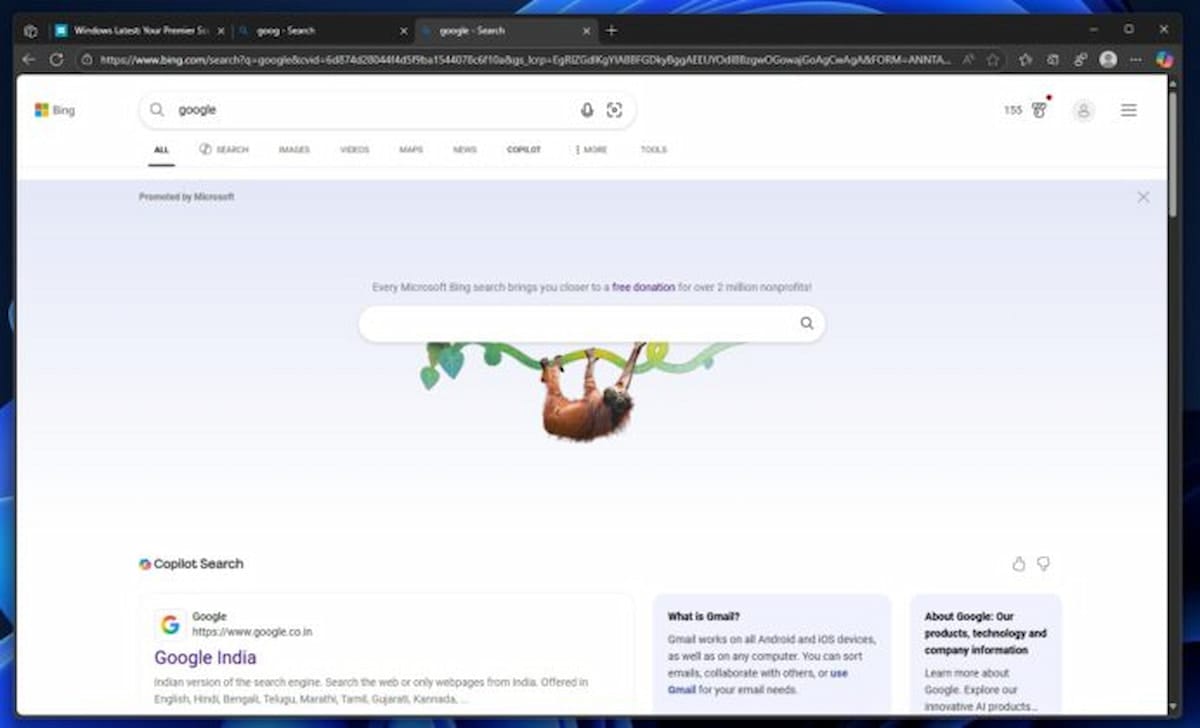Give thumbs up on Copilot Search results
This screenshot has height=728, width=1200.
tap(1018, 564)
